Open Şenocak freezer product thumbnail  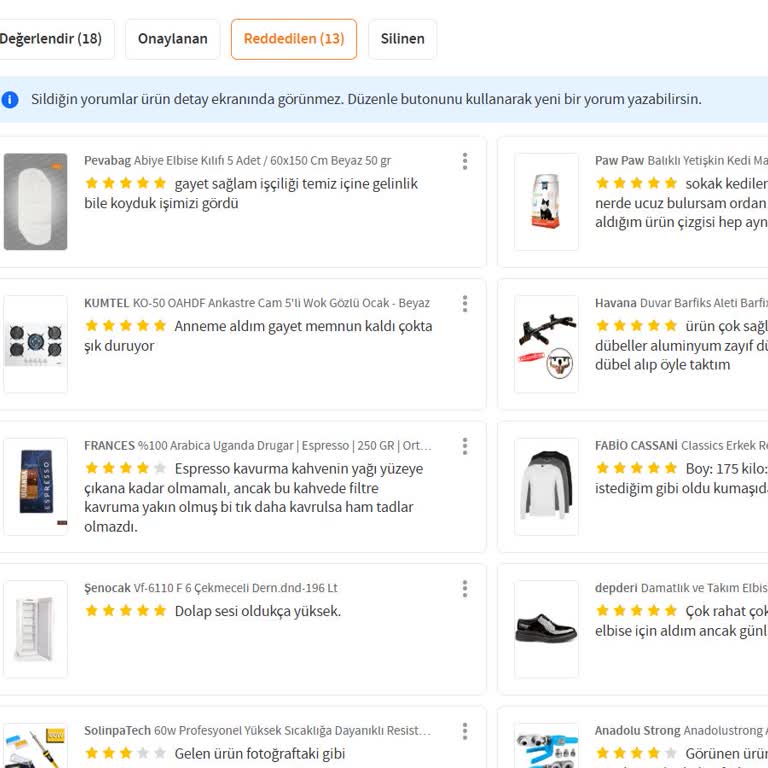tap(36, 629)
